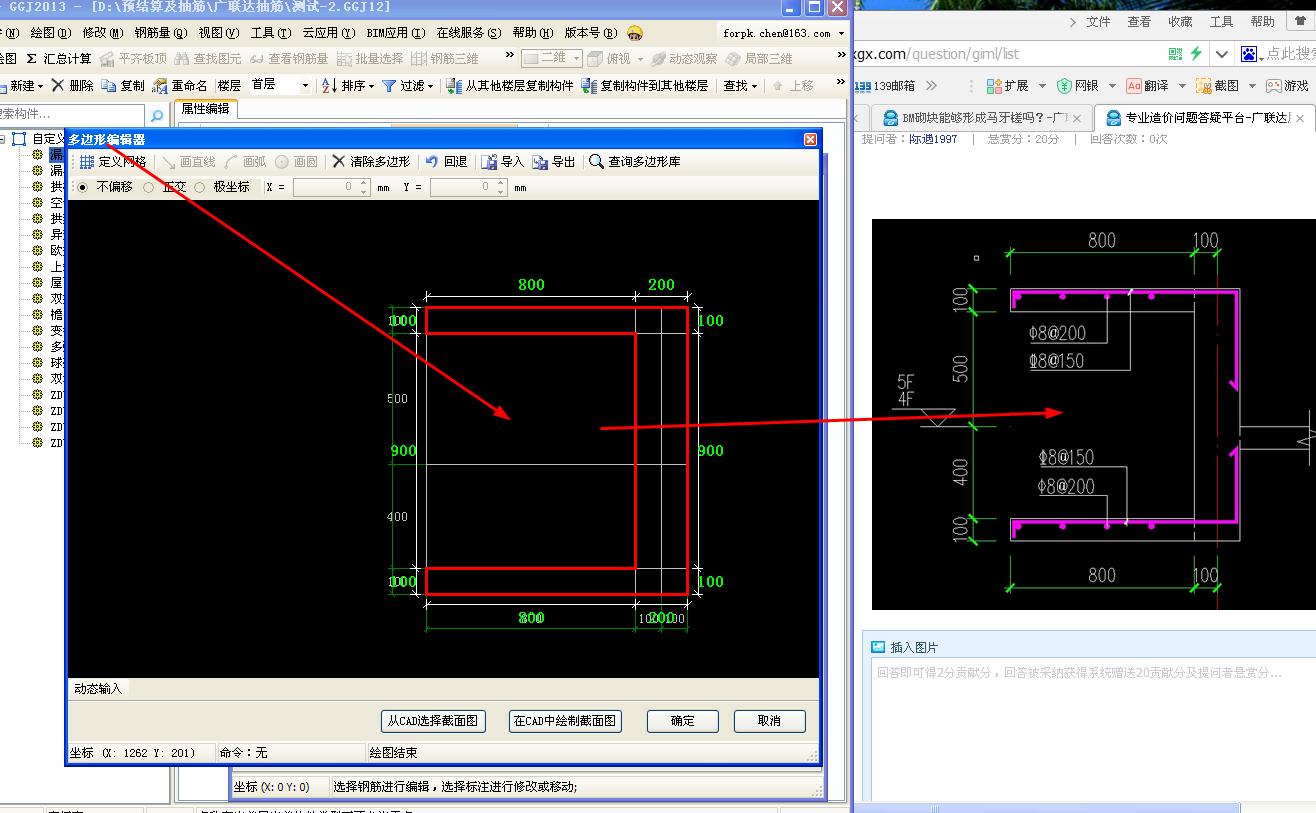Viewport: 1316px width, 813px height.
Task: Click the 复制 copy icon
Action: coord(109,86)
